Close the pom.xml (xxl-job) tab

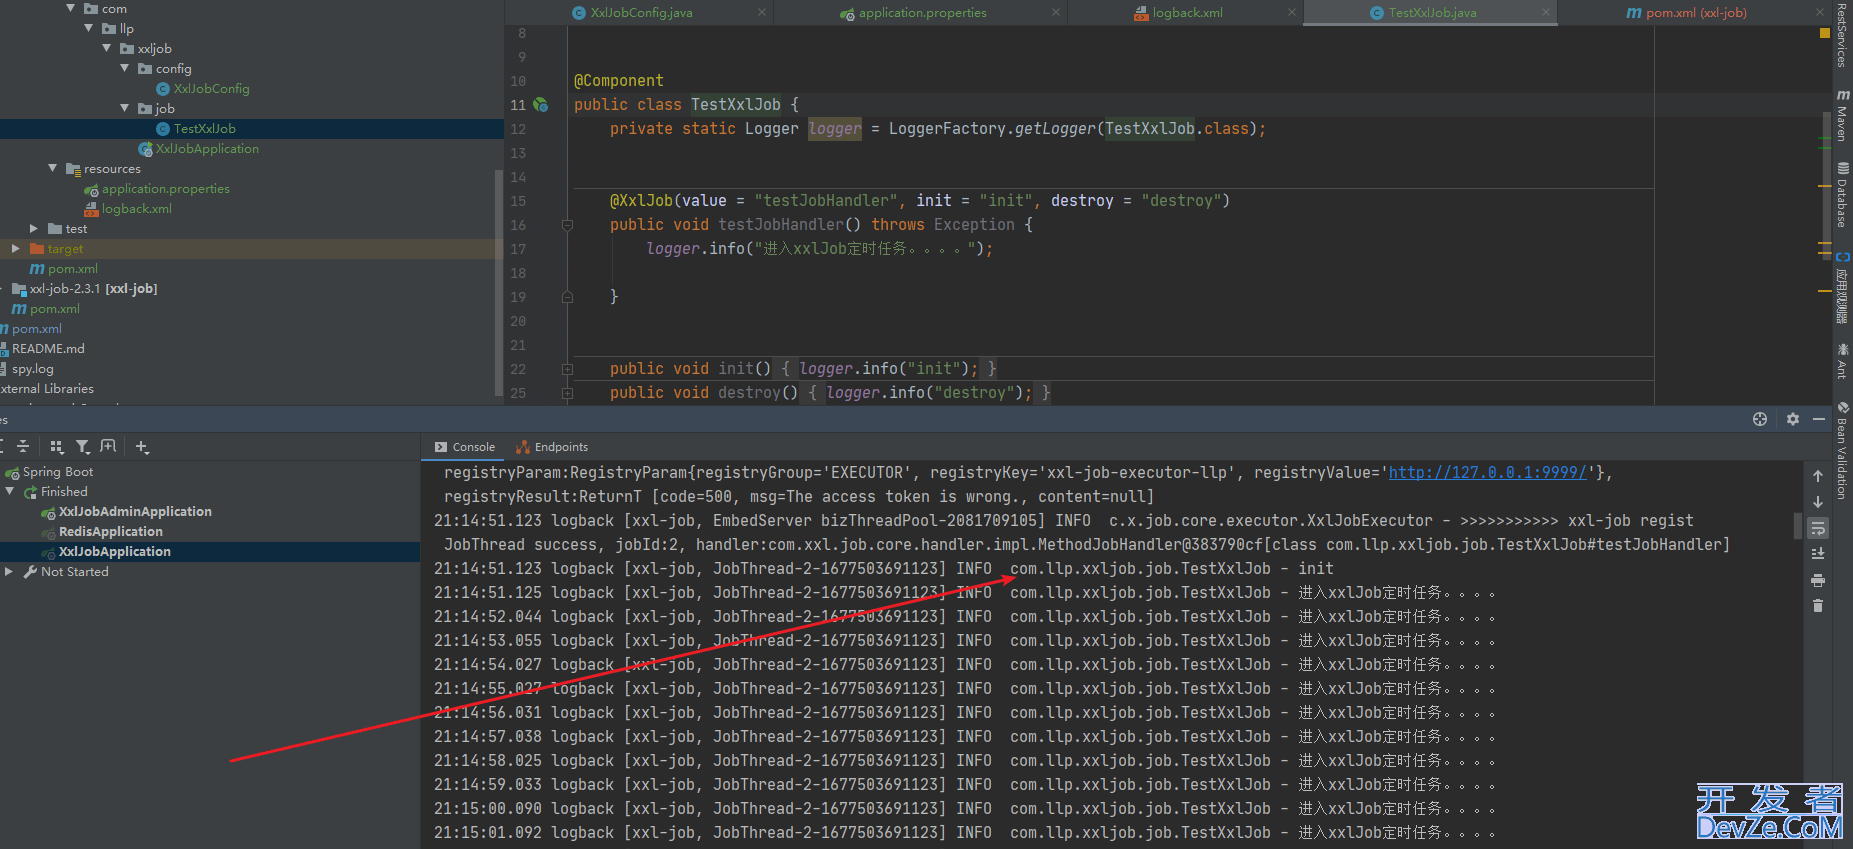(x=1820, y=12)
